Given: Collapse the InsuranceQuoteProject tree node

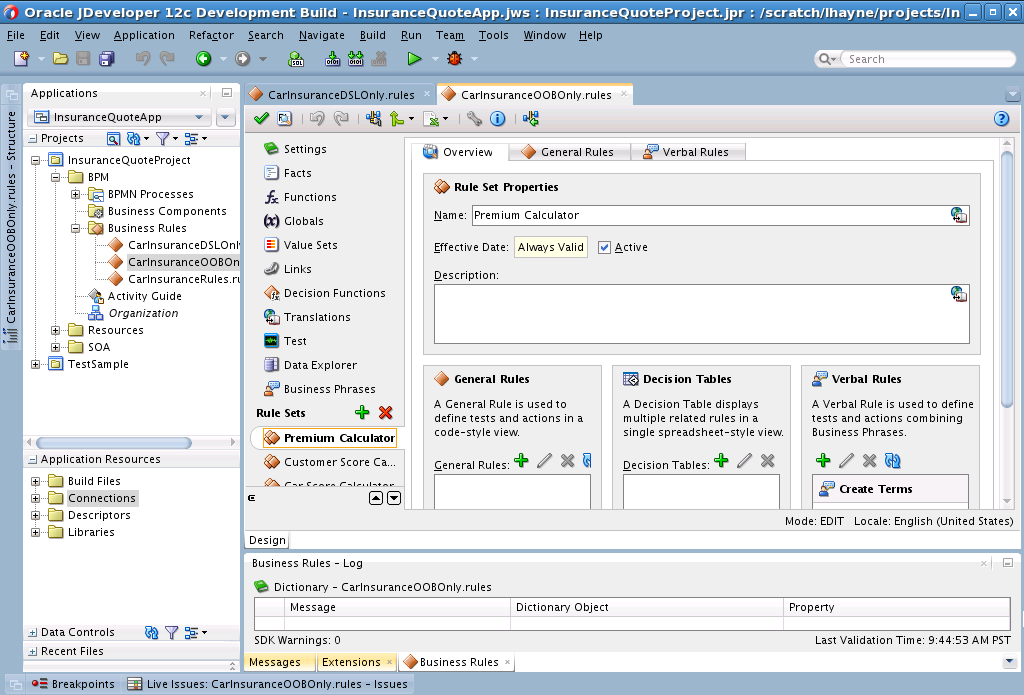Looking at the screenshot, I should (x=35, y=160).
